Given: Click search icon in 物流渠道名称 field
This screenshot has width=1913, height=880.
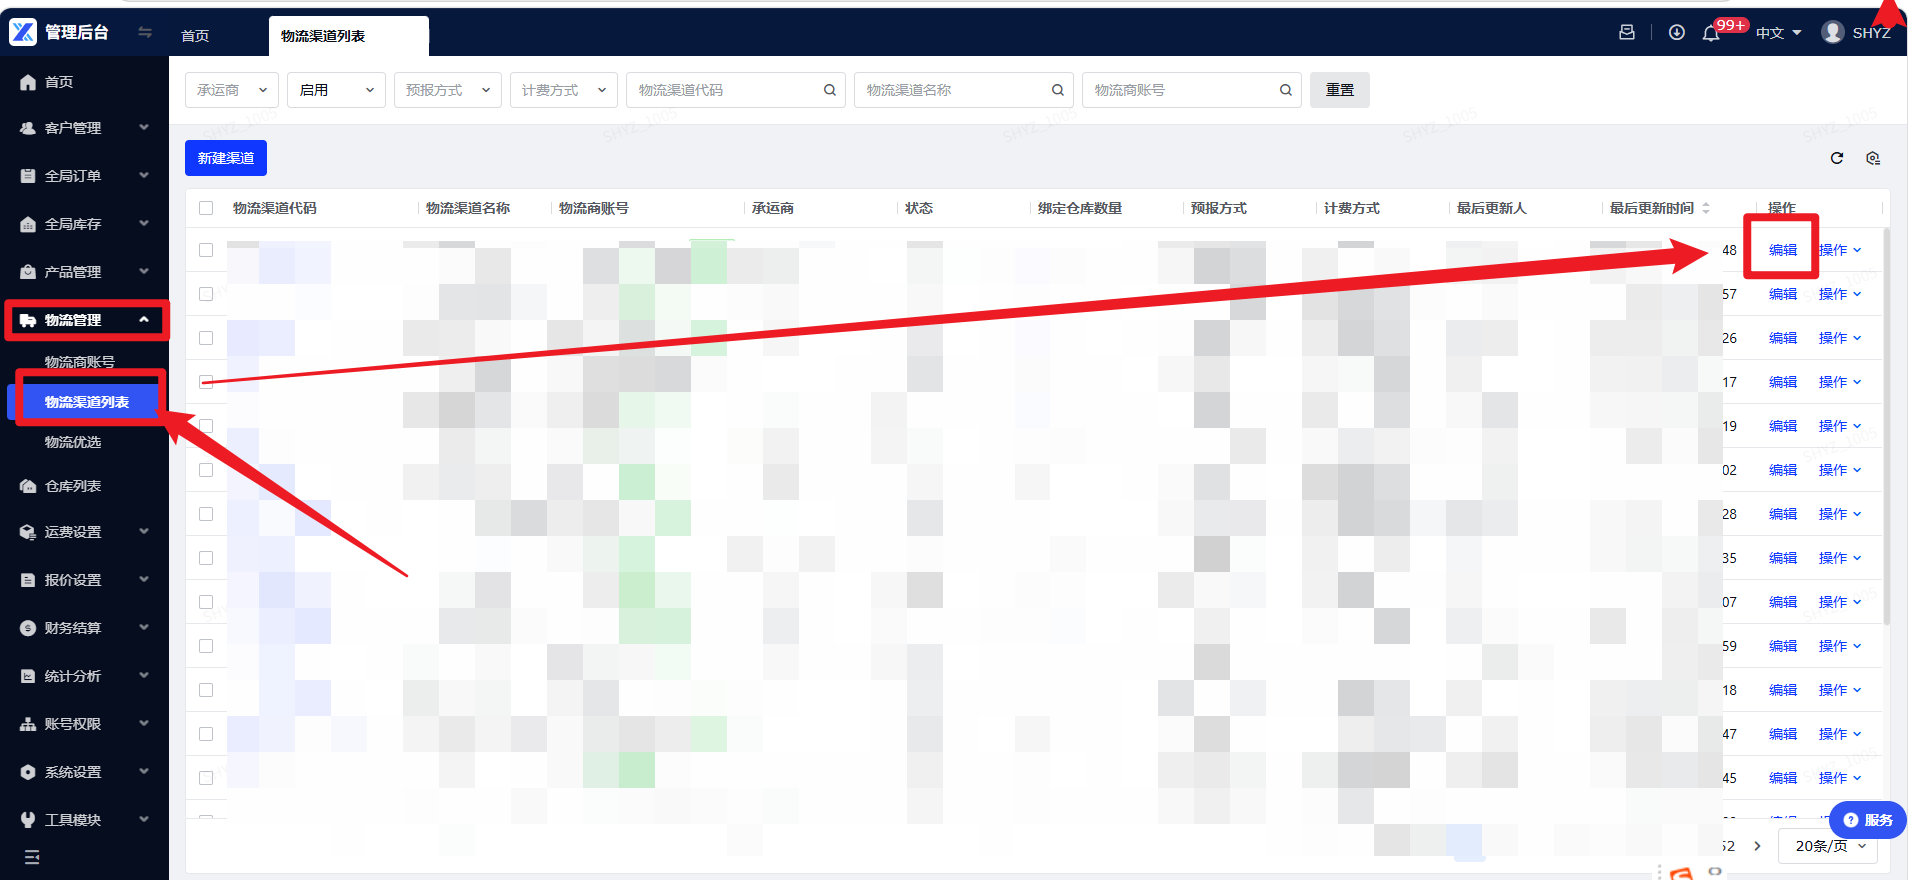Looking at the screenshot, I should [1058, 90].
